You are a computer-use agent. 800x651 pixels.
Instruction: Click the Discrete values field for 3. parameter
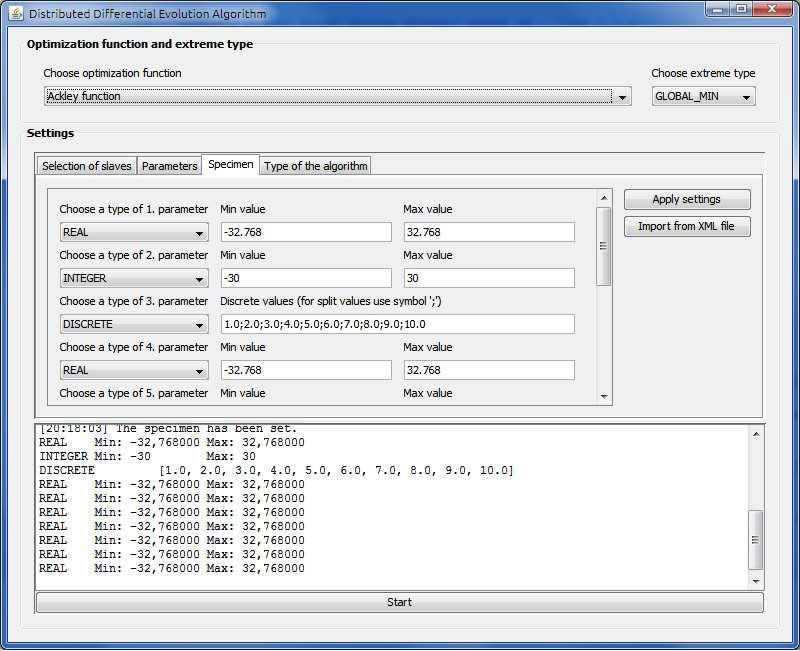[398, 324]
